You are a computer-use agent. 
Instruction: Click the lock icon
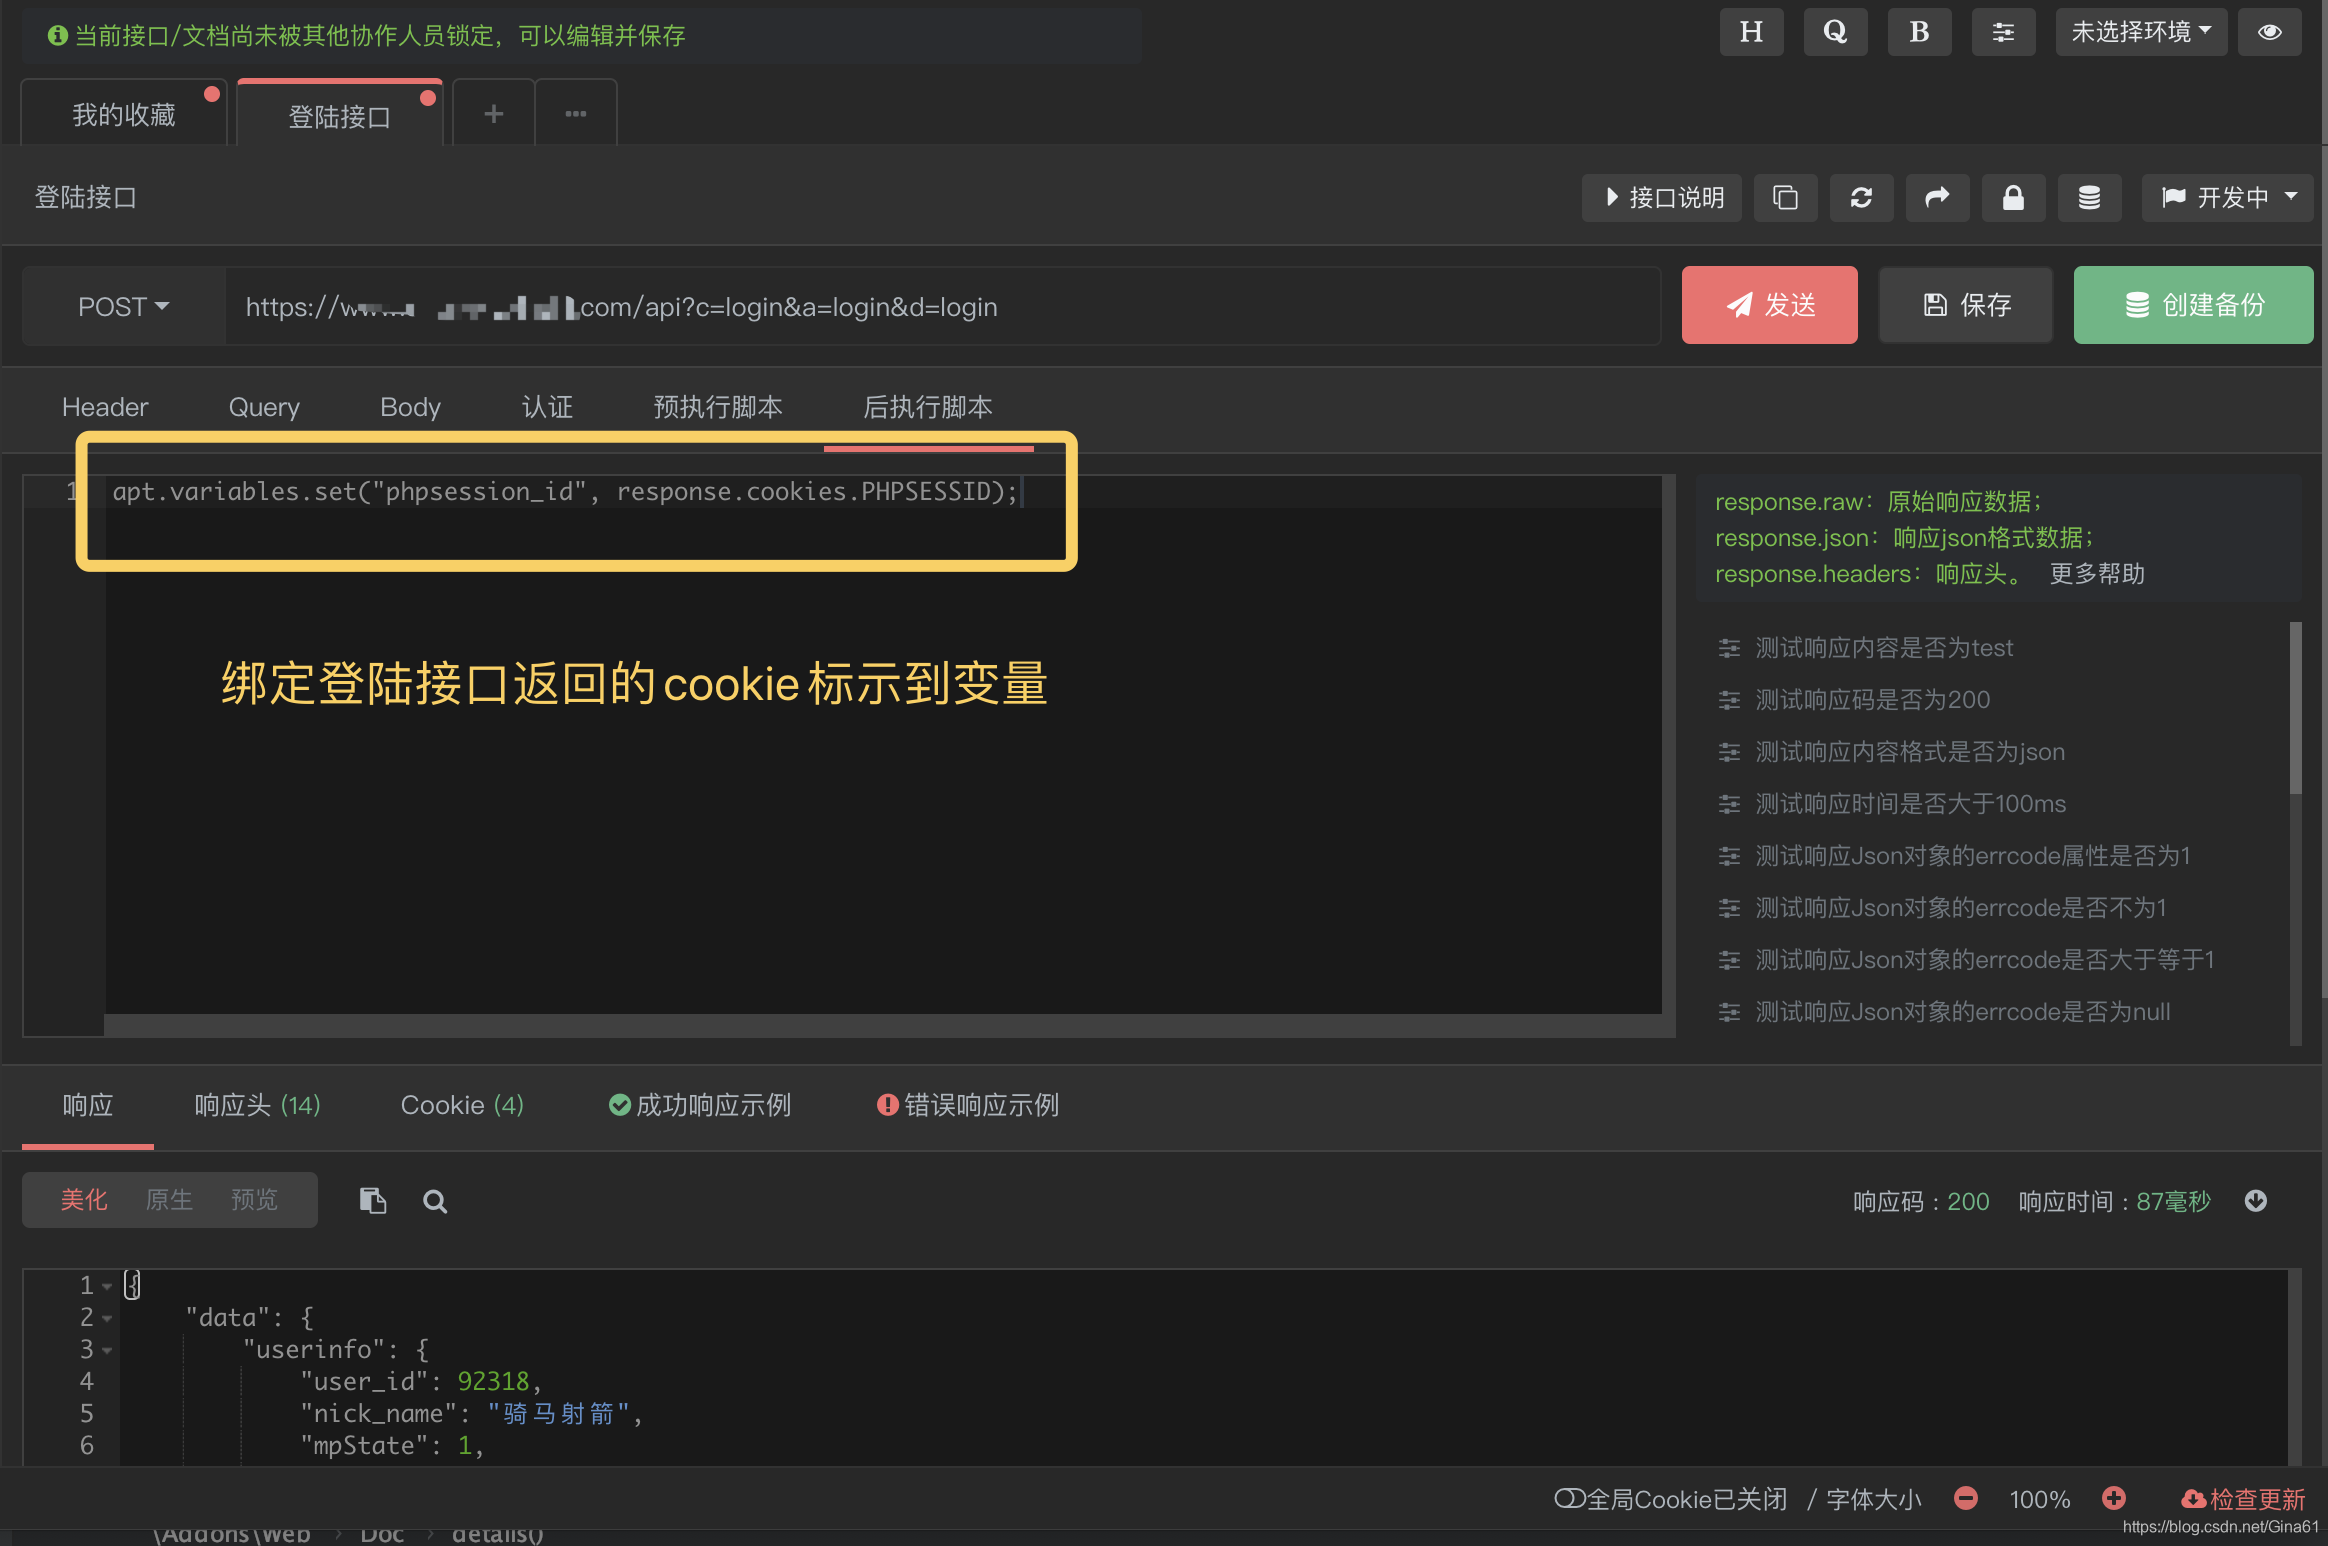[x=2013, y=197]
